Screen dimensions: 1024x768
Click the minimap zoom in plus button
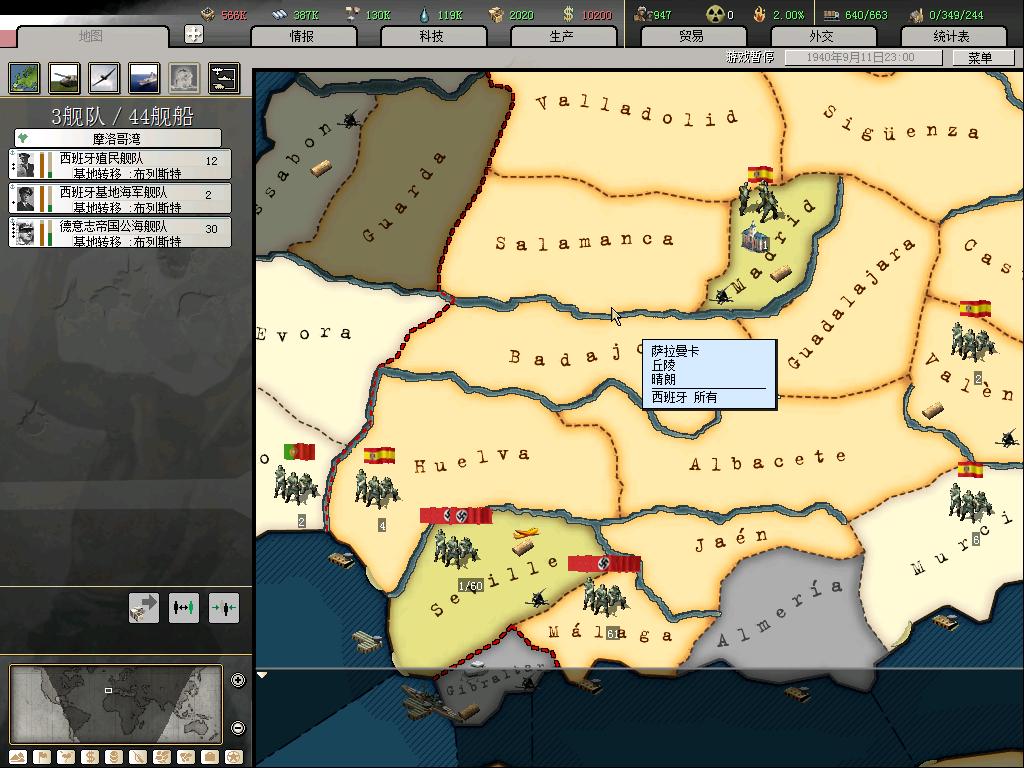(x=238, y=681)
